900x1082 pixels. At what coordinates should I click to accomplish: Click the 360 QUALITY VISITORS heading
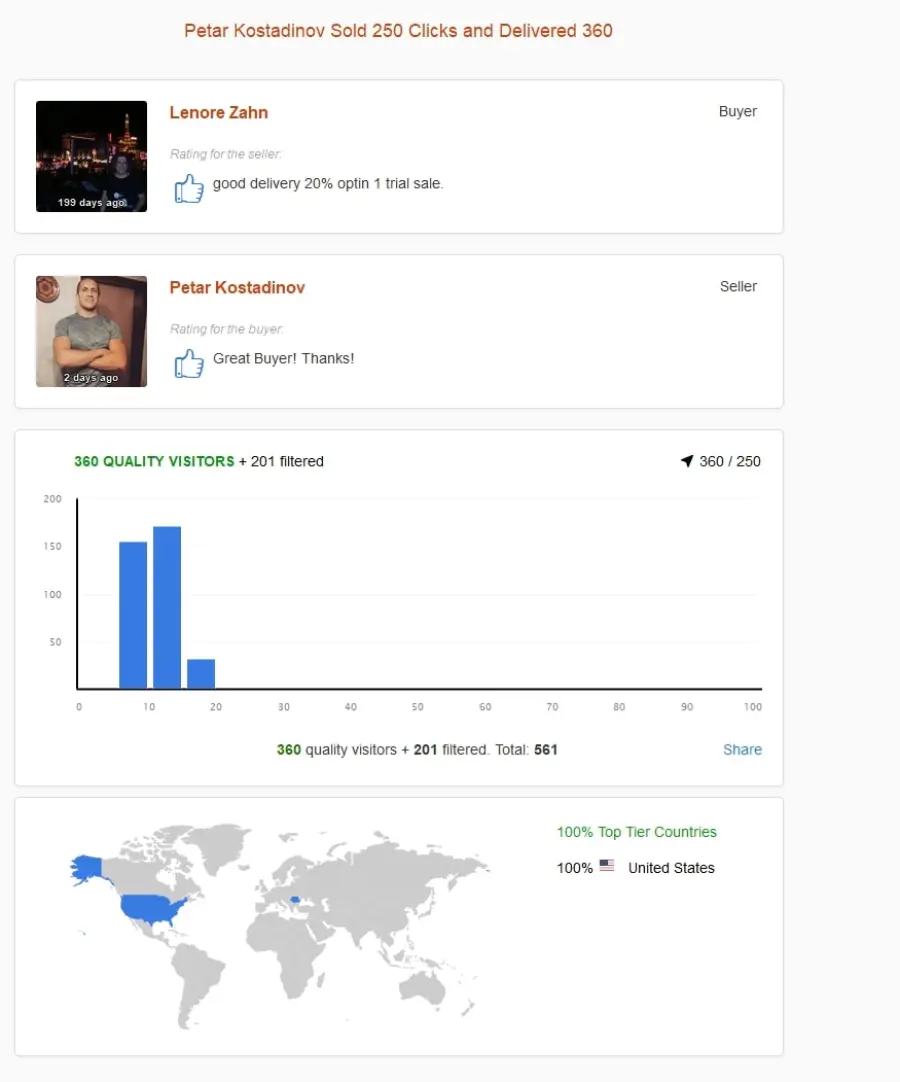154,461
